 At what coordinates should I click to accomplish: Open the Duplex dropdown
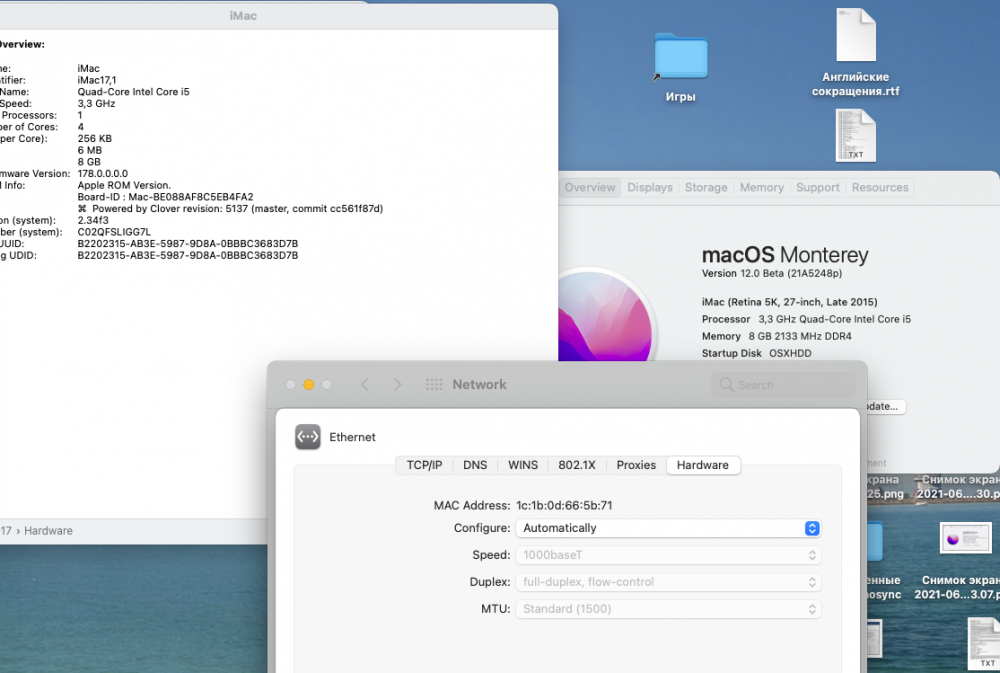click(x=668, y=582)
